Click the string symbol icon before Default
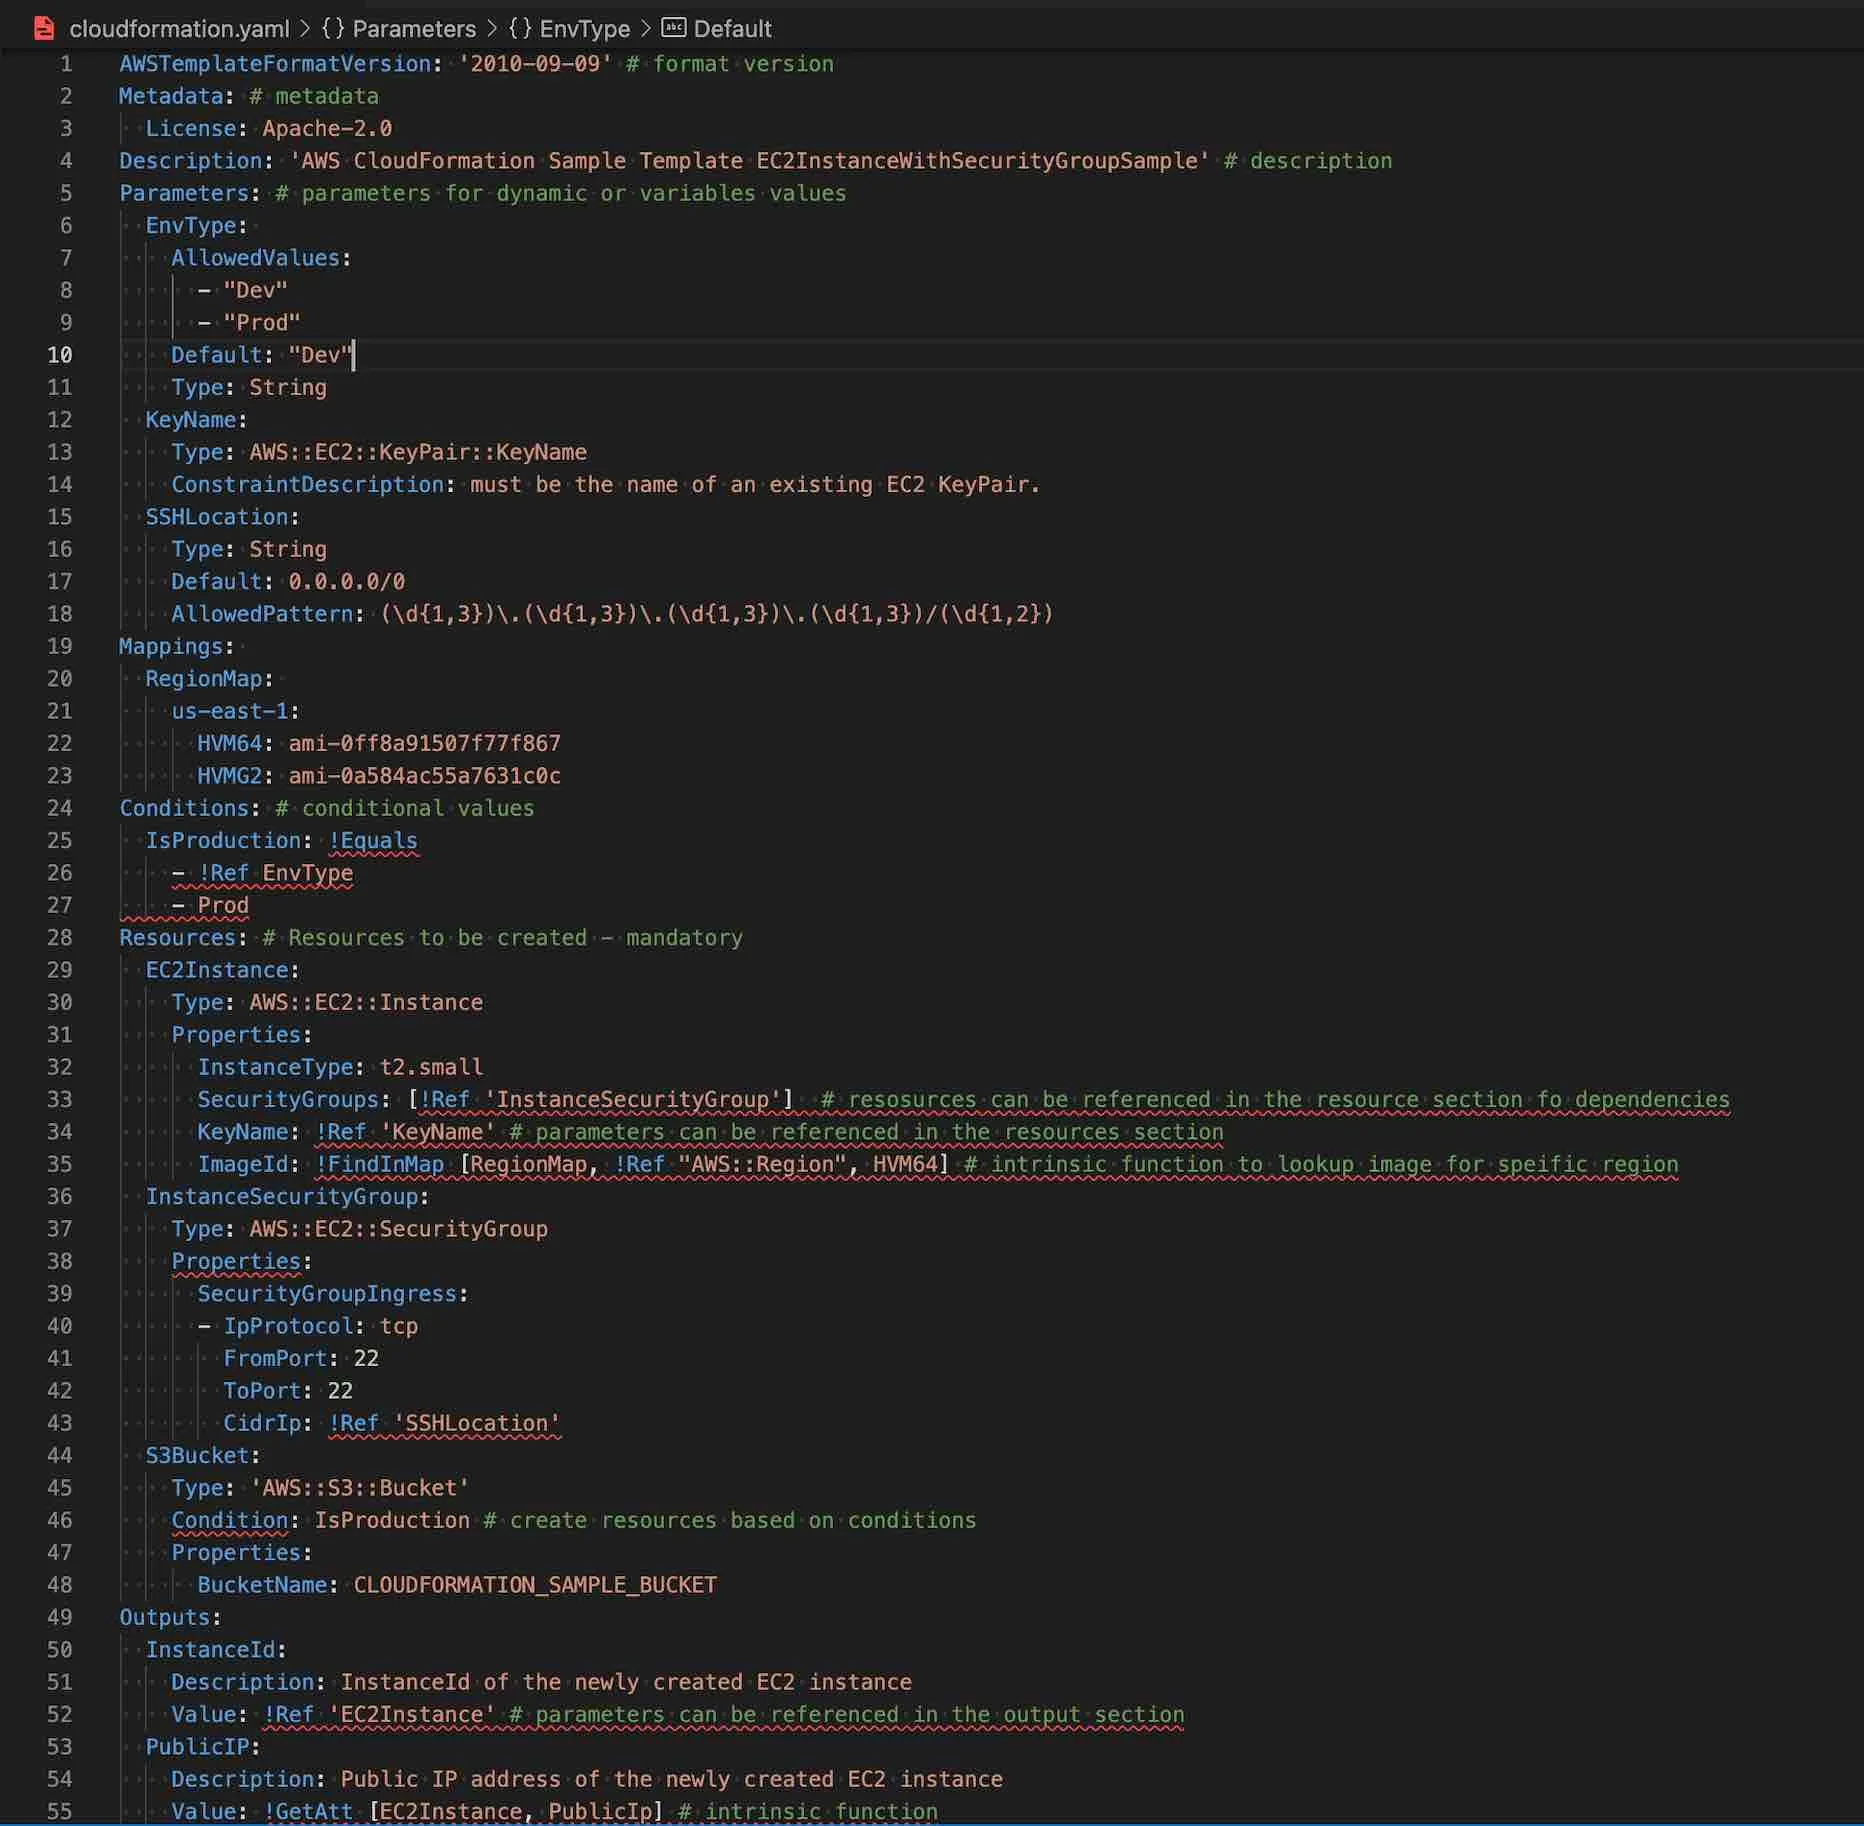Image resolution: width=1864 pixels, height=1826 pixels. point(674,28)
